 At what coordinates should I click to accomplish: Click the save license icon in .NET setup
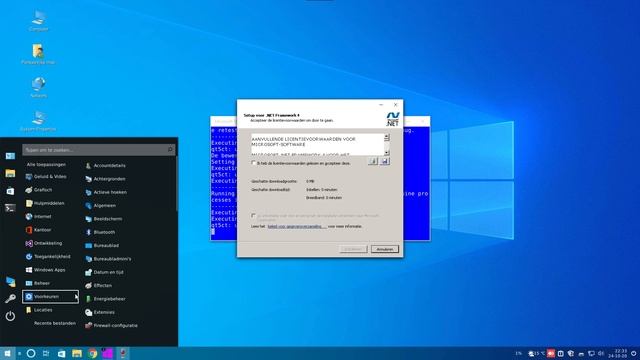(384, 162)
